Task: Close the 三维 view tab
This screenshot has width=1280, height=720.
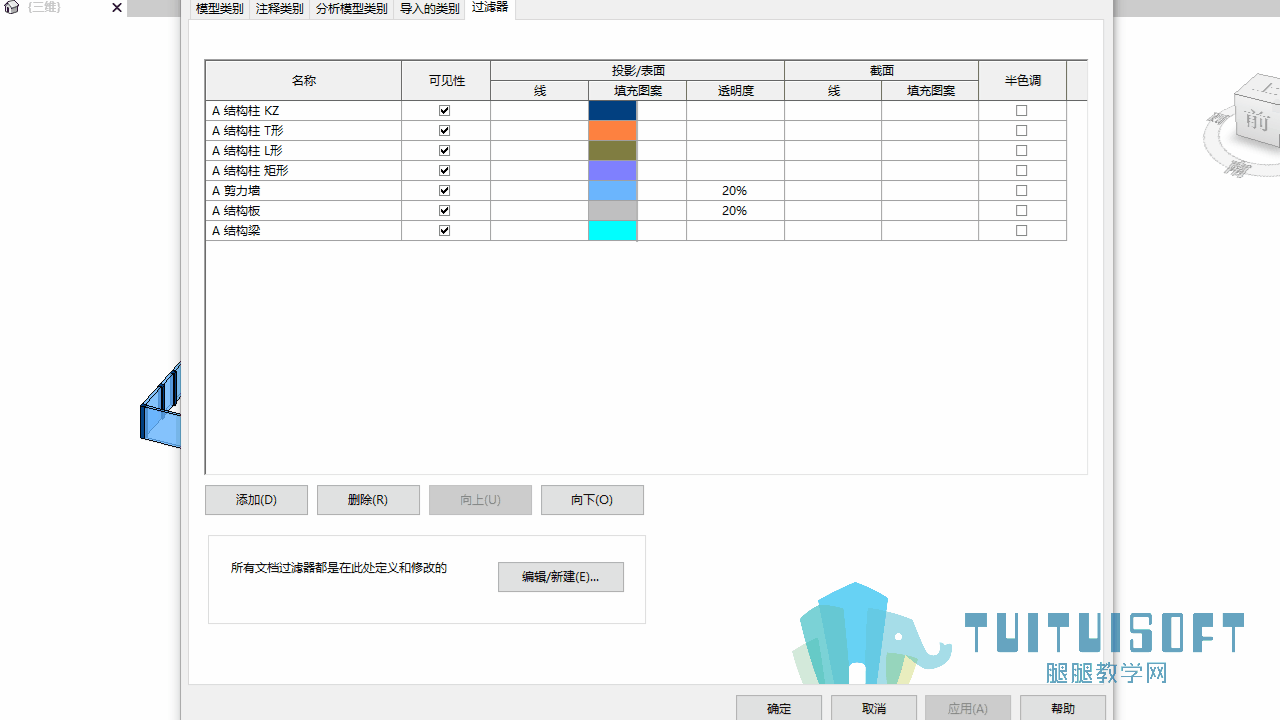Action: (117, 8)
